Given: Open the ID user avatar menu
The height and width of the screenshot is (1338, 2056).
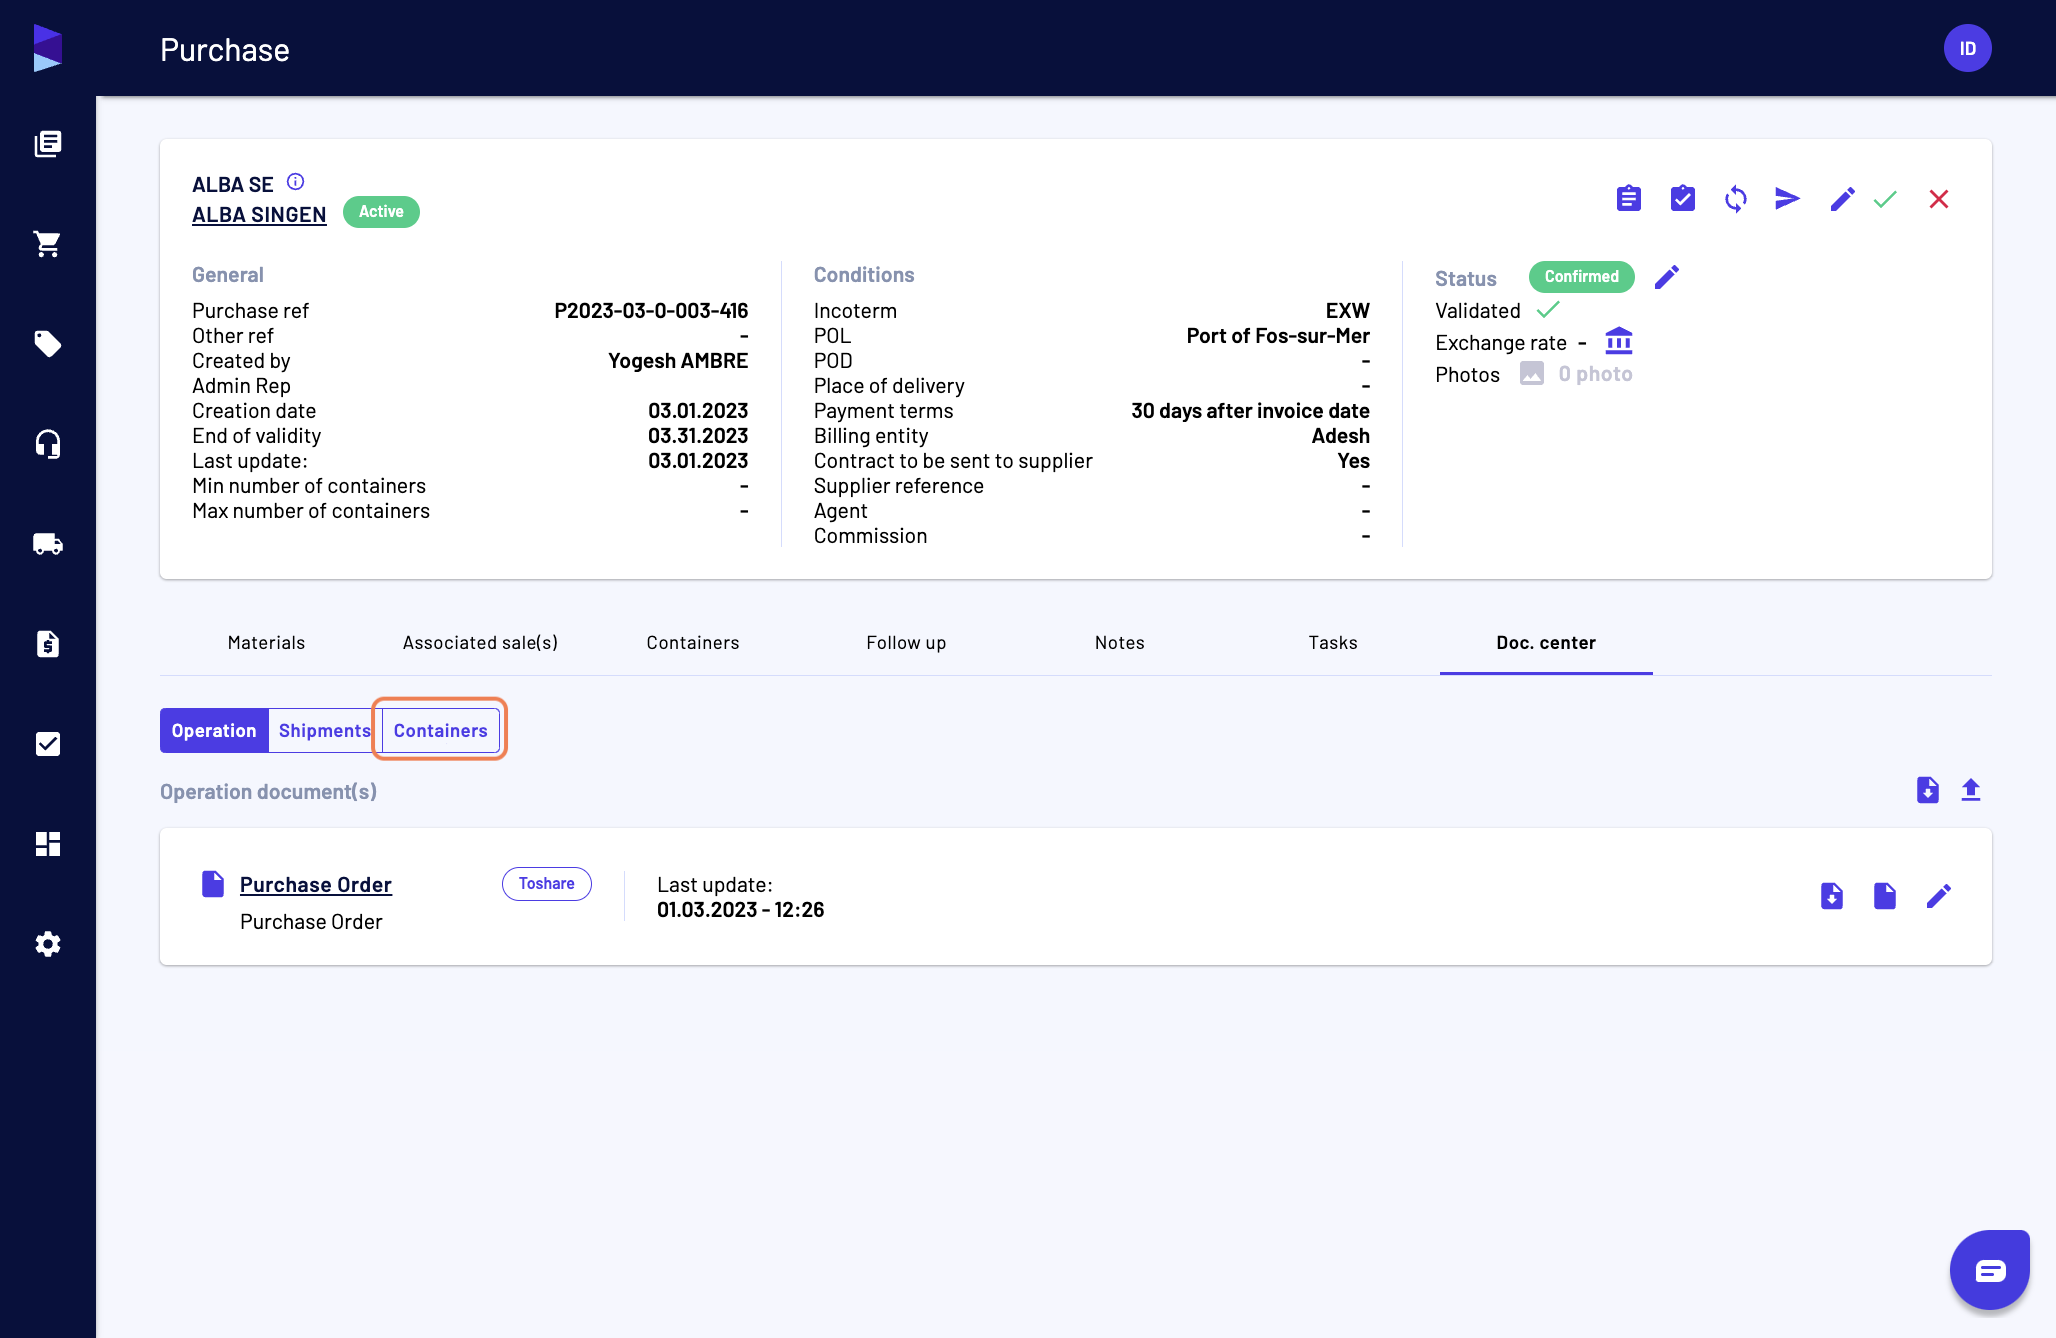Looking at the screenshot, I should point(1968,48).
